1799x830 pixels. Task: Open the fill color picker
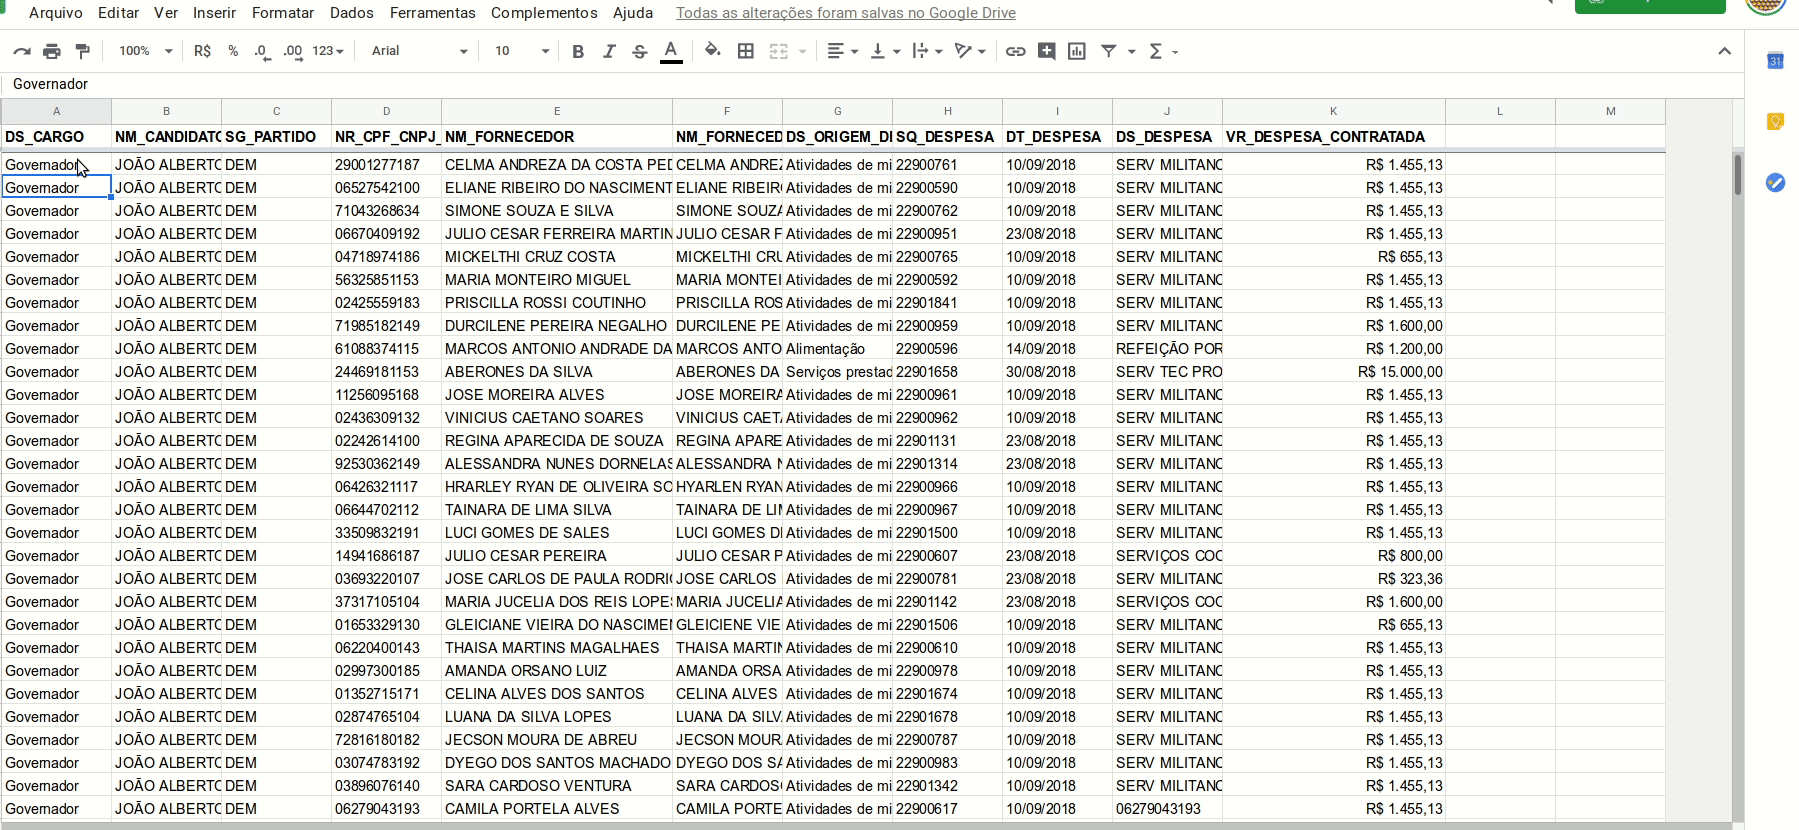coord(712,51)
